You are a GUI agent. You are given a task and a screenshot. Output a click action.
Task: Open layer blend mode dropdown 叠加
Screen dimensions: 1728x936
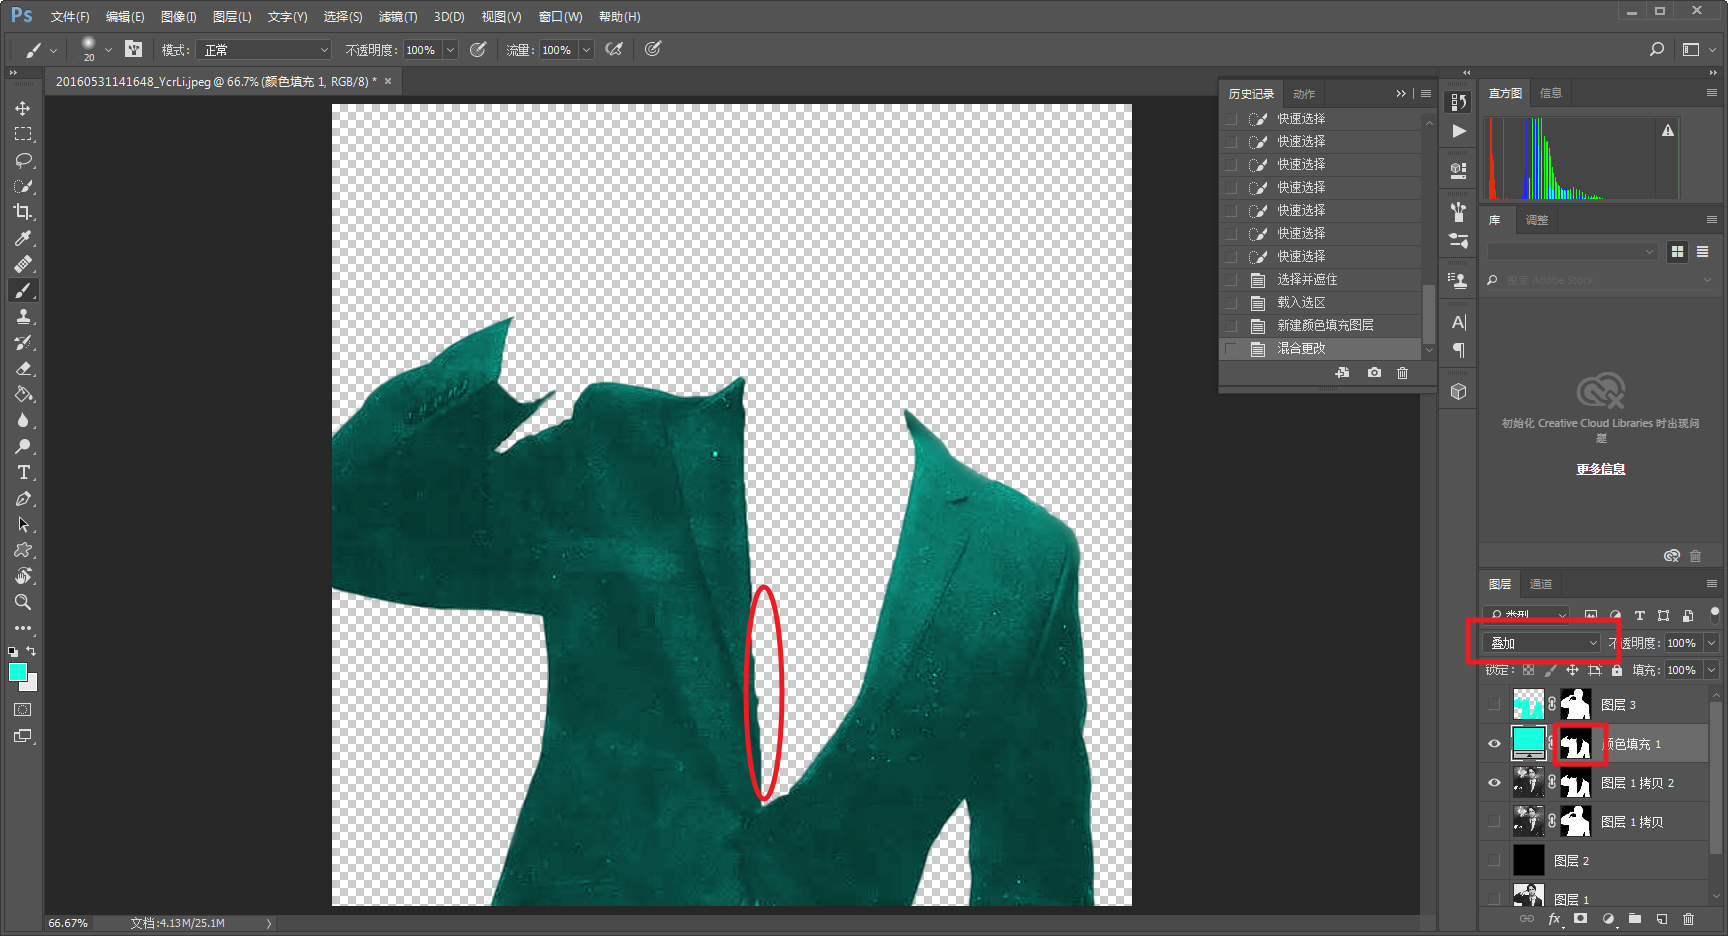[1542, 643]
